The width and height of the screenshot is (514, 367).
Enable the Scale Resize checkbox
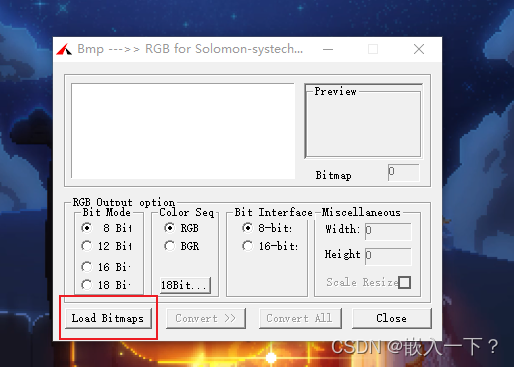pyautogui.click(x=405, y=282)
